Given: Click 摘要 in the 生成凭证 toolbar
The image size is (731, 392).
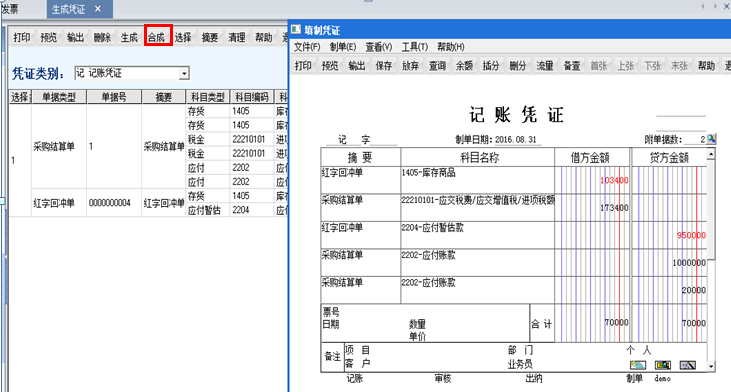Looking at the screenshot, I should (x=210, y=37).
